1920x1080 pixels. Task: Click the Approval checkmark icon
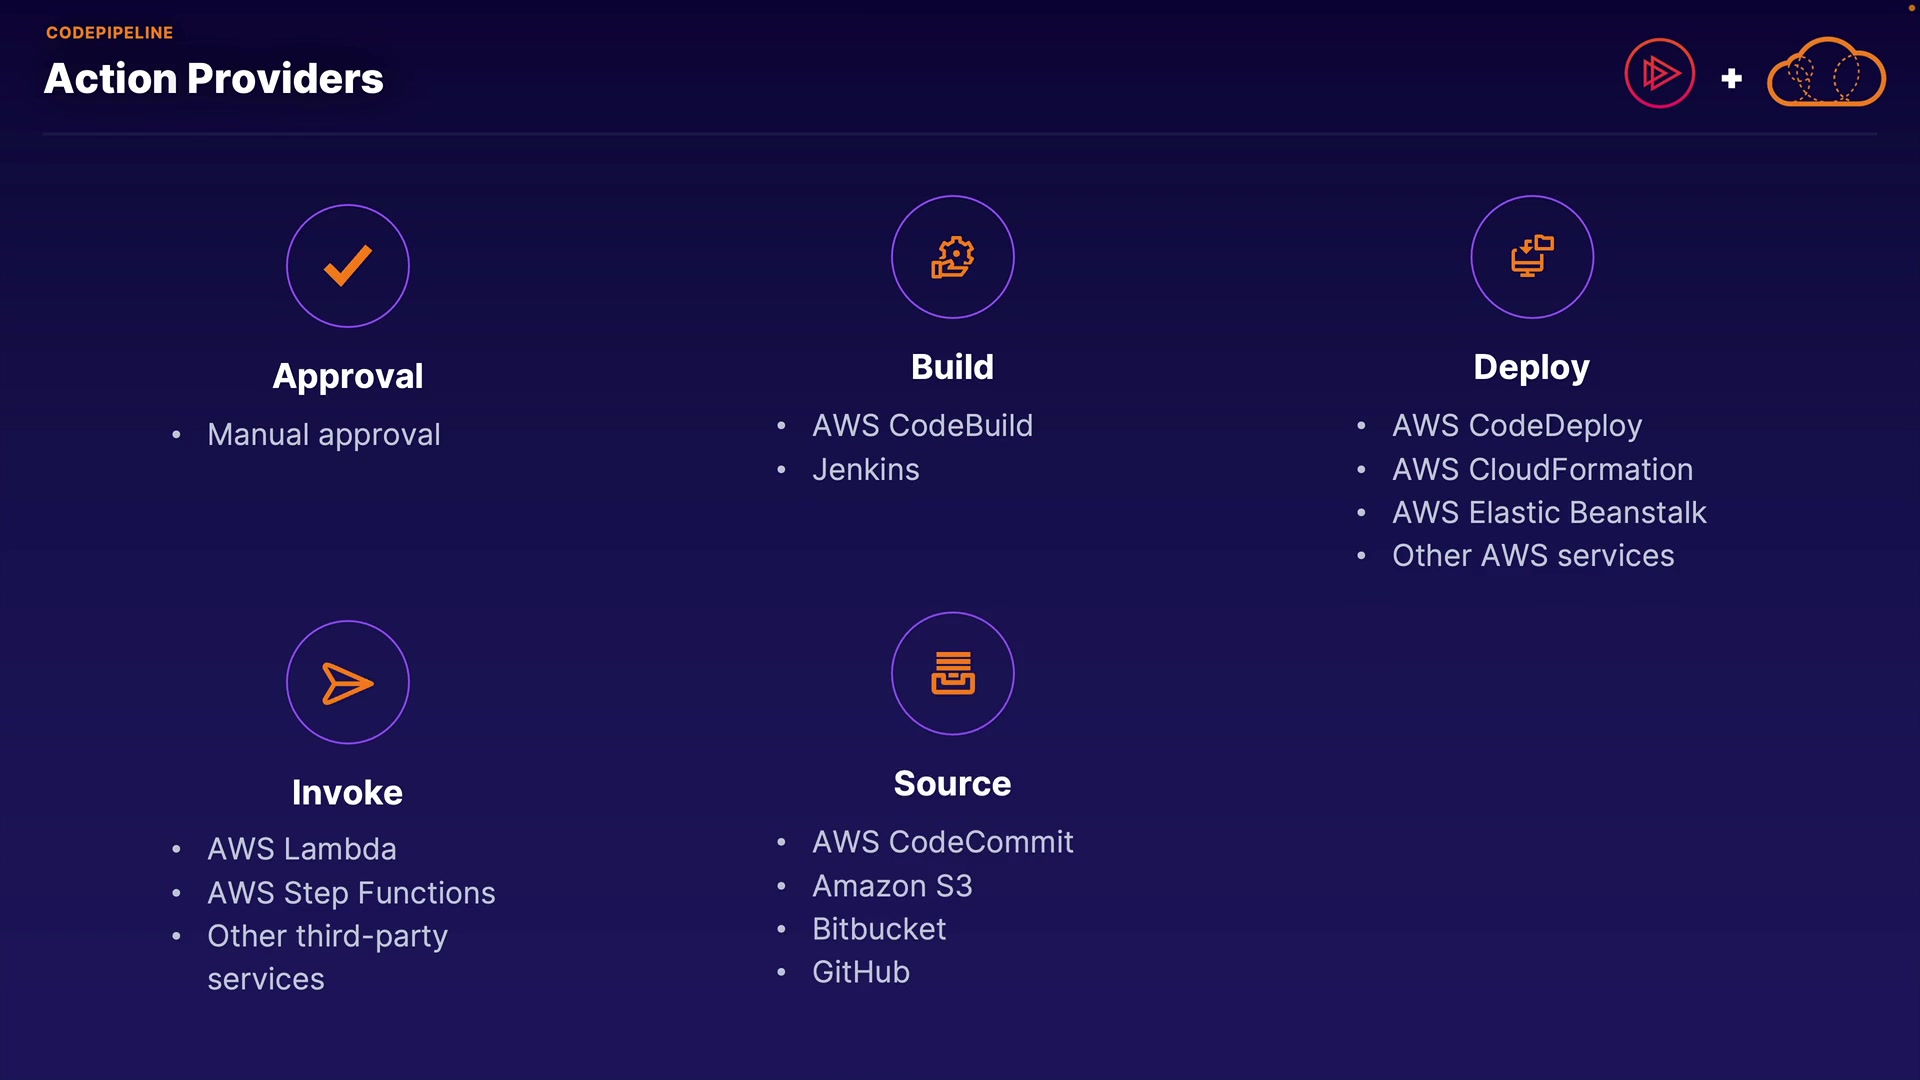347,266
